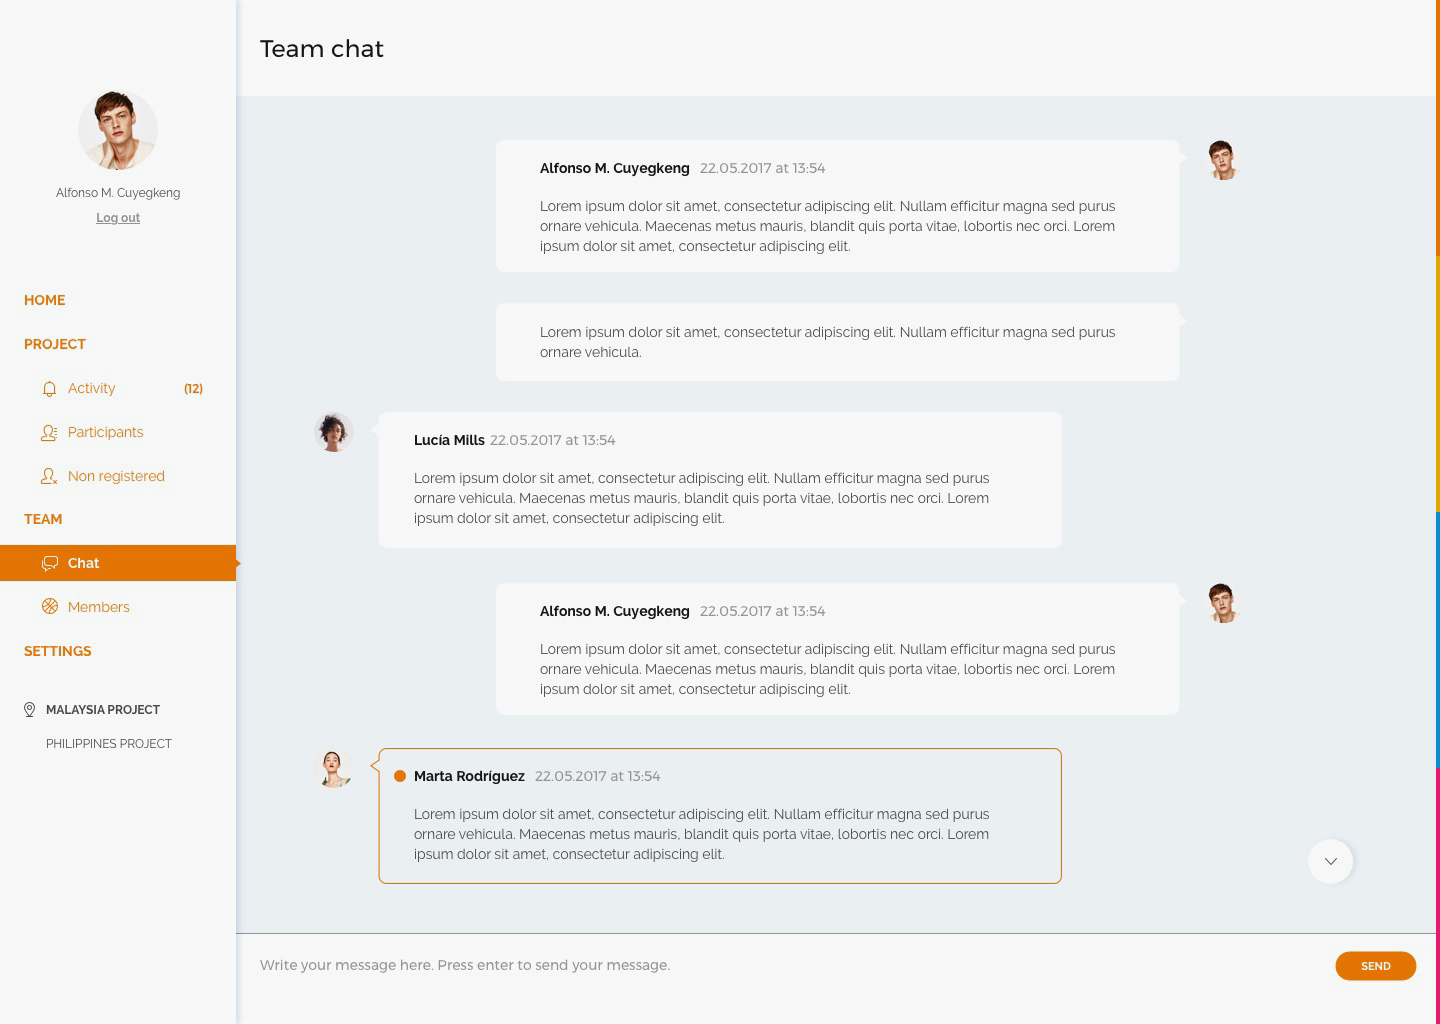Switch to the Philippines Project
This screenshot has width=1440, height=1024.
[109, 744]
